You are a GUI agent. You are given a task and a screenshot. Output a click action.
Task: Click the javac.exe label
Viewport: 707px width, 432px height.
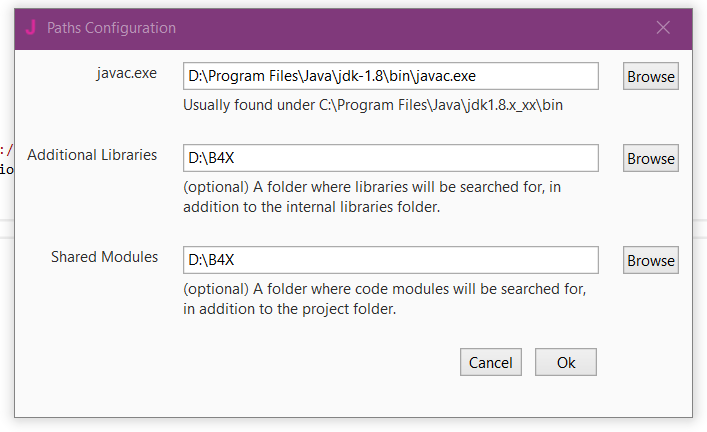click(x=124, y=73)
